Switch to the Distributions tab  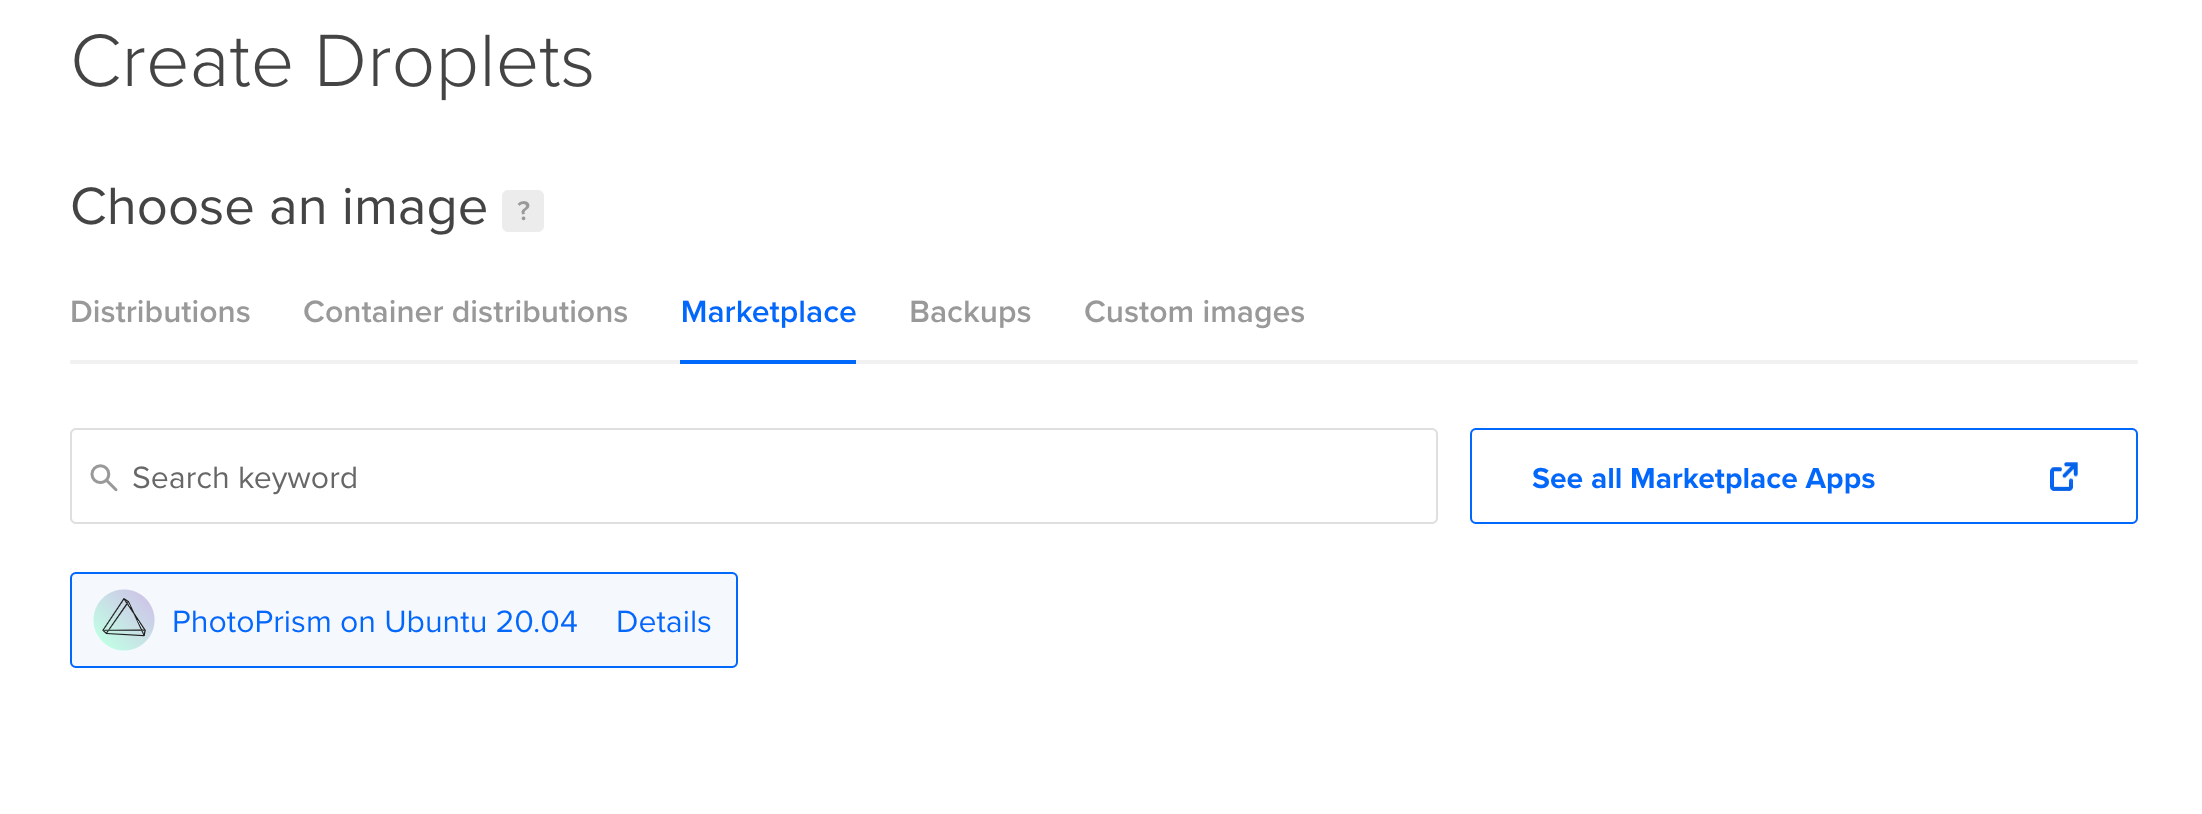tap(160, 312)
